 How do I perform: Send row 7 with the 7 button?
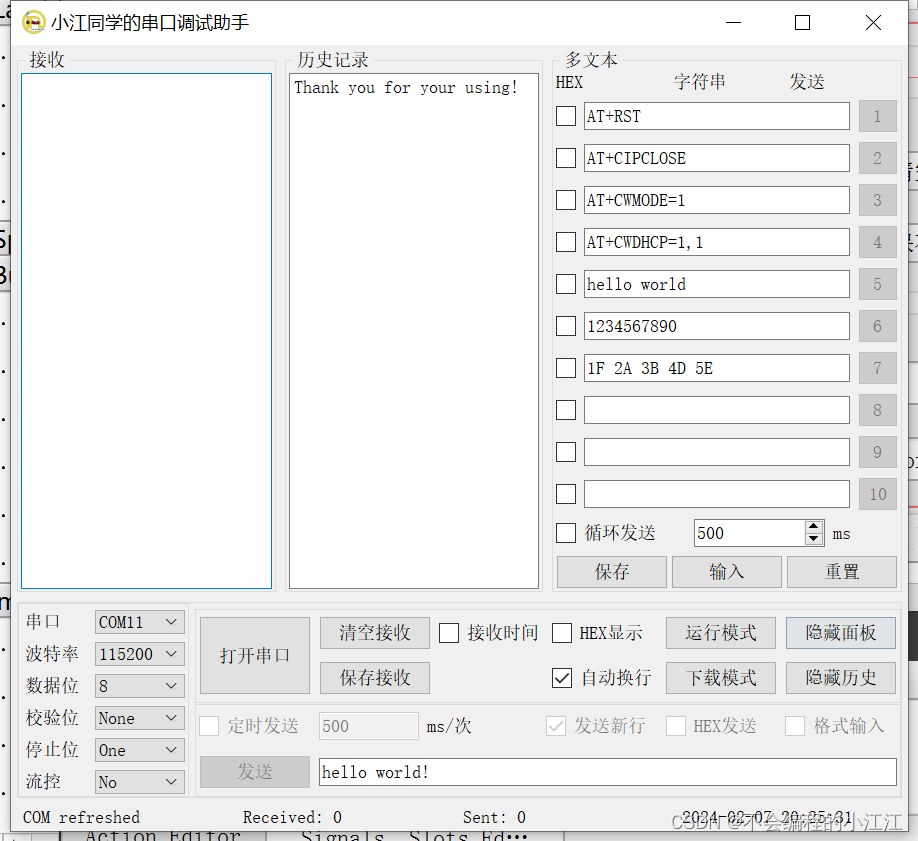878,368
